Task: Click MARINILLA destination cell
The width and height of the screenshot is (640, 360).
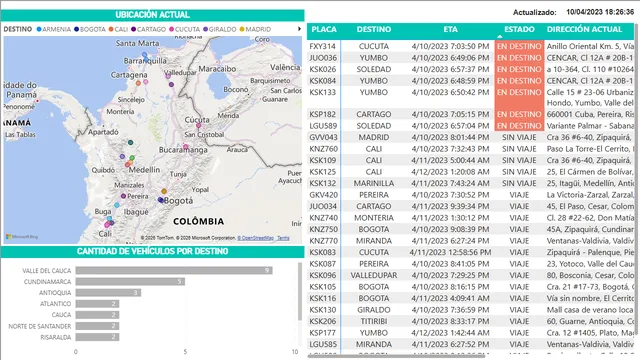Action: coord(373,183)
